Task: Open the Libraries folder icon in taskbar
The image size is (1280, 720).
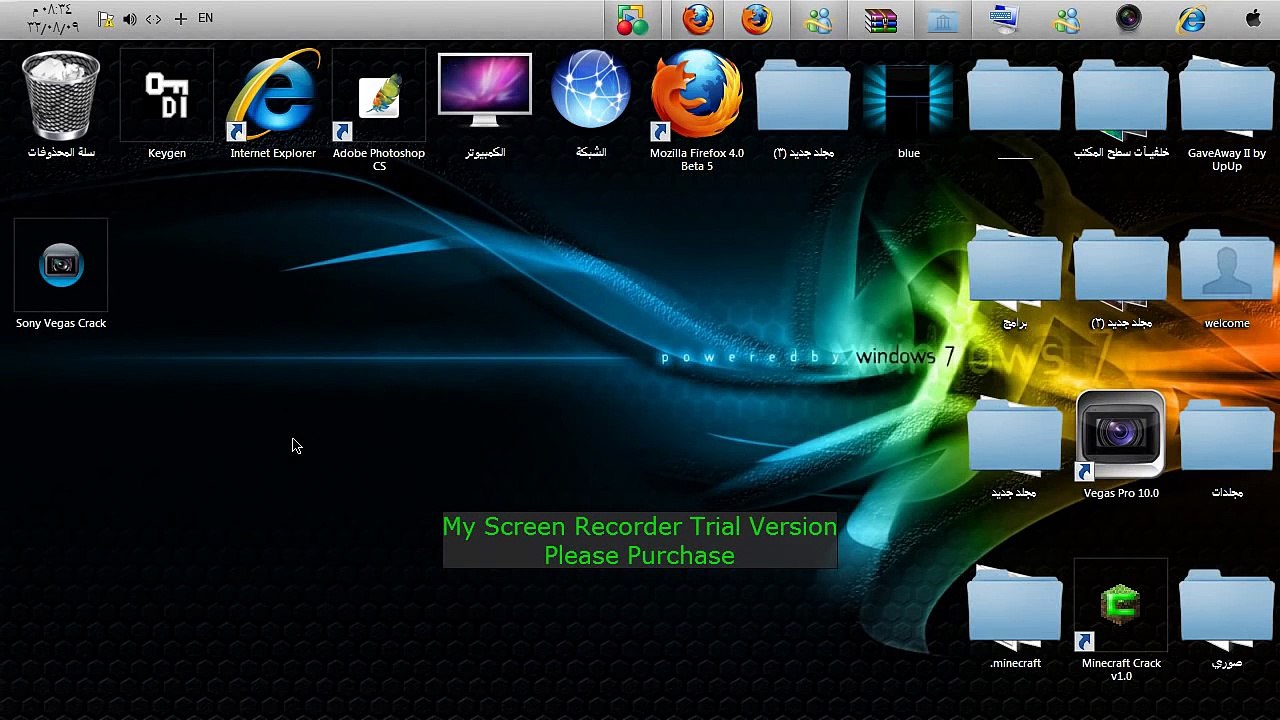Action: [943, 20]
